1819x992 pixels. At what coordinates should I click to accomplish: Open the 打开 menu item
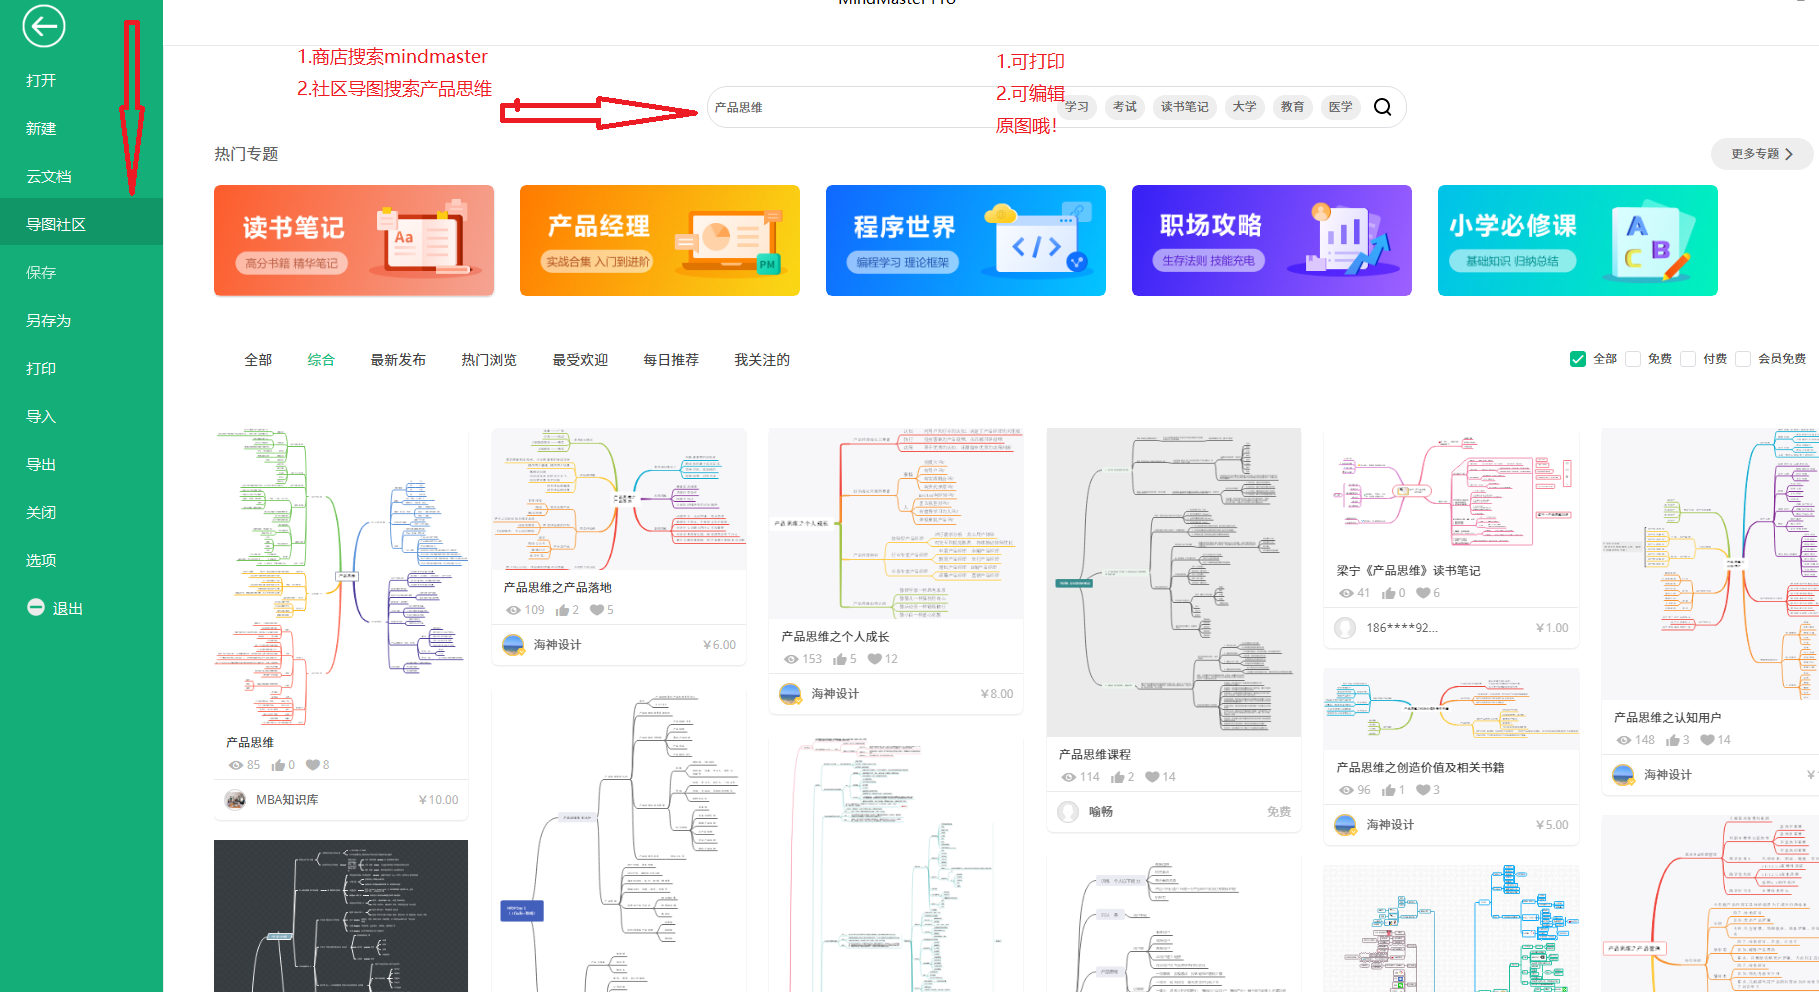(x=81, y=80)
